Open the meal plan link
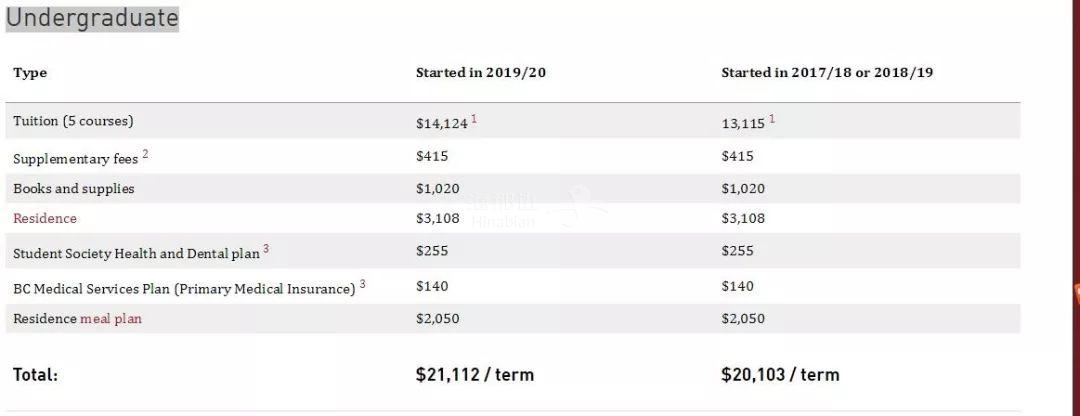 [111, 319]
